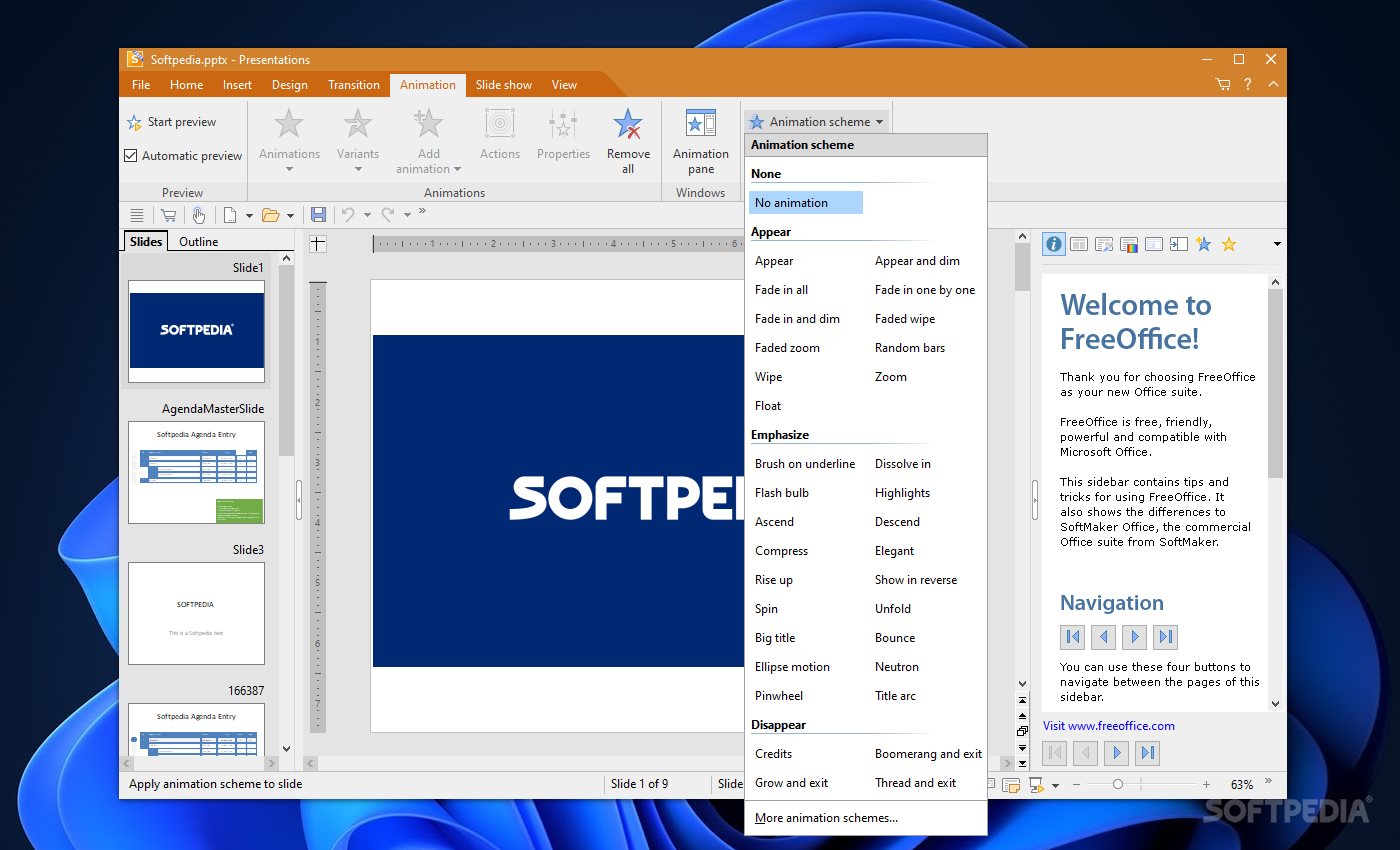Select the Slide1 thumbnail
The height and width of the screenshot is (850, 1400).
tap(196, 331)
